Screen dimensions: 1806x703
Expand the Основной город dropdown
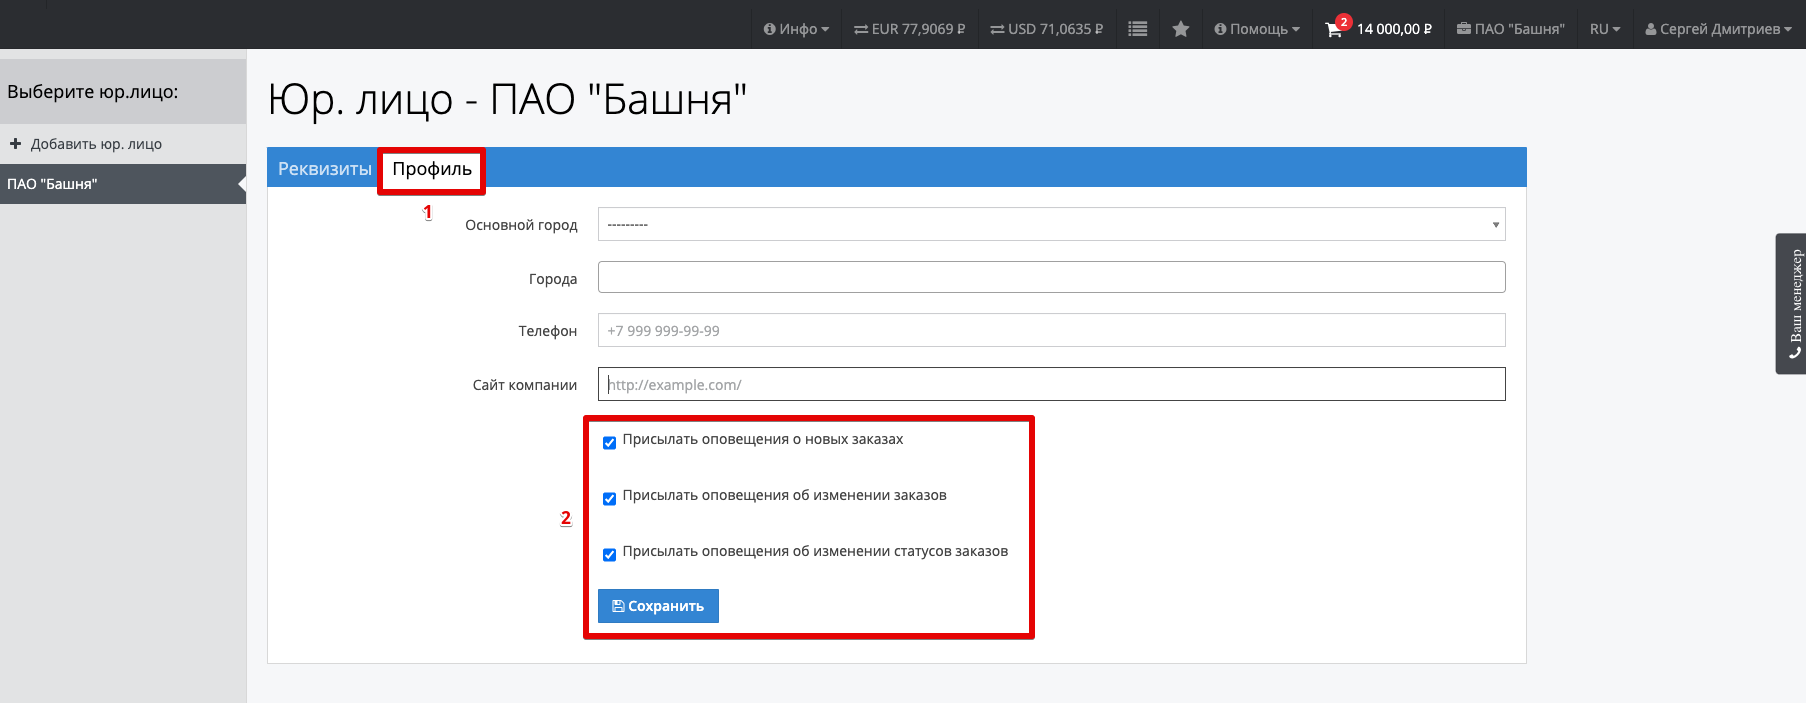(1051, 225)
